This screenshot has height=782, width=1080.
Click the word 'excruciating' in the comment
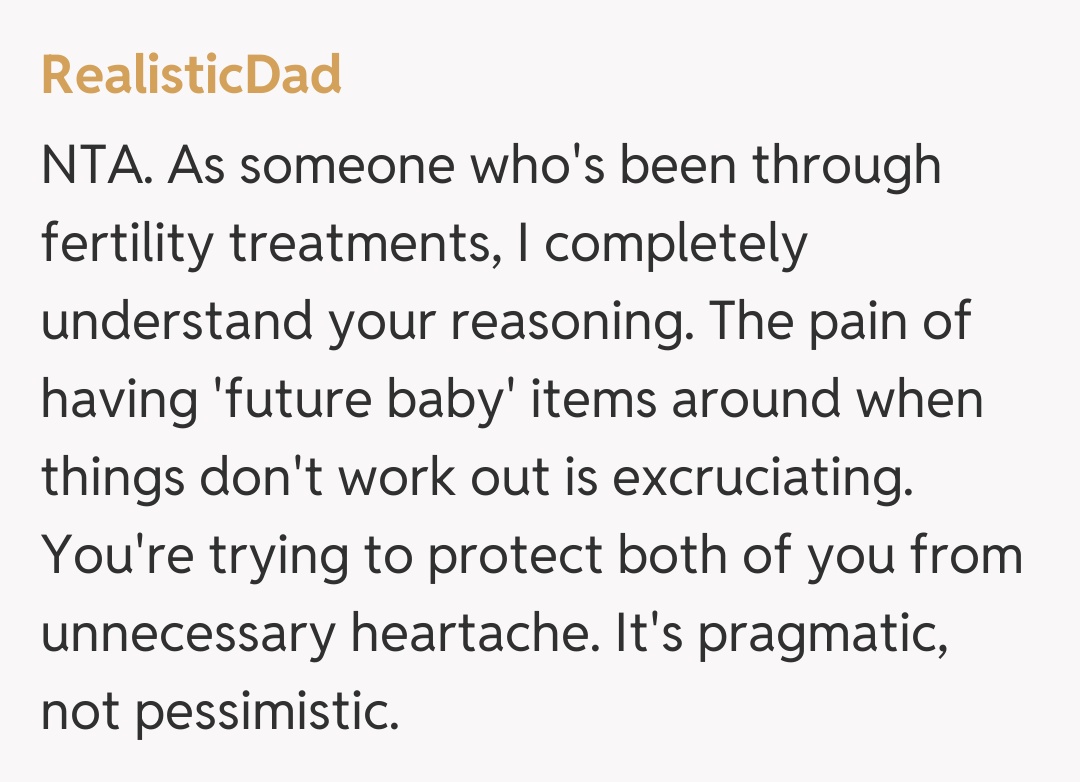762,477
